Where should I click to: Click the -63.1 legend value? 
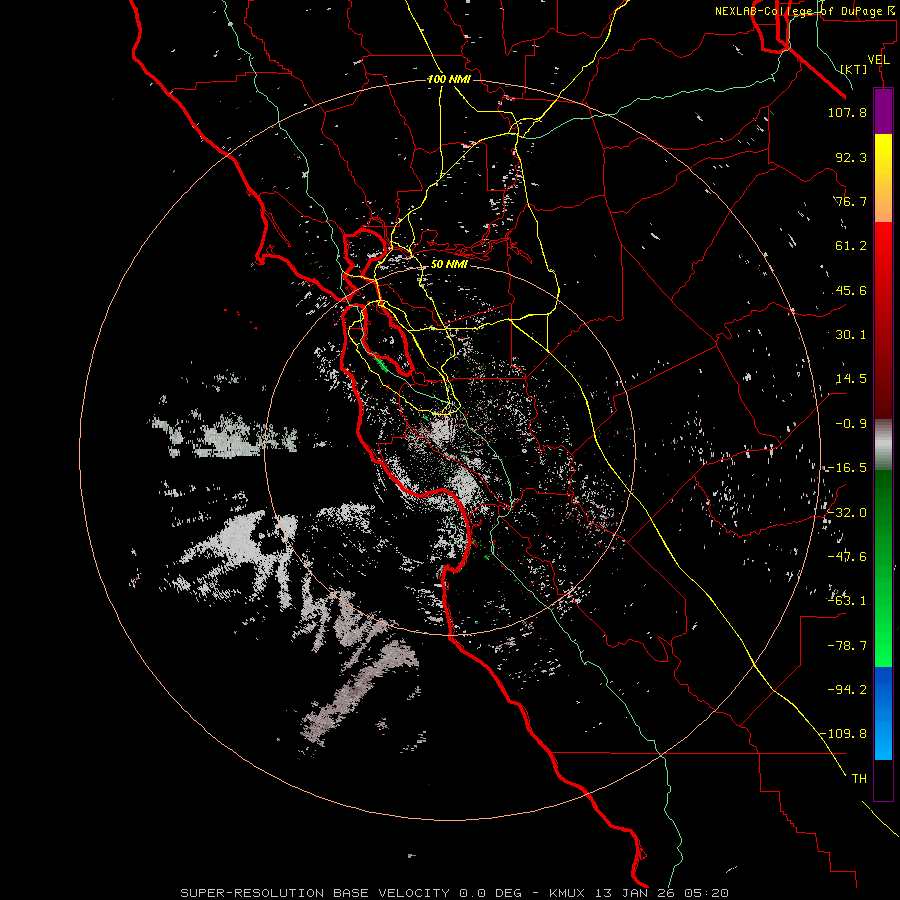[x=847, y=601]
